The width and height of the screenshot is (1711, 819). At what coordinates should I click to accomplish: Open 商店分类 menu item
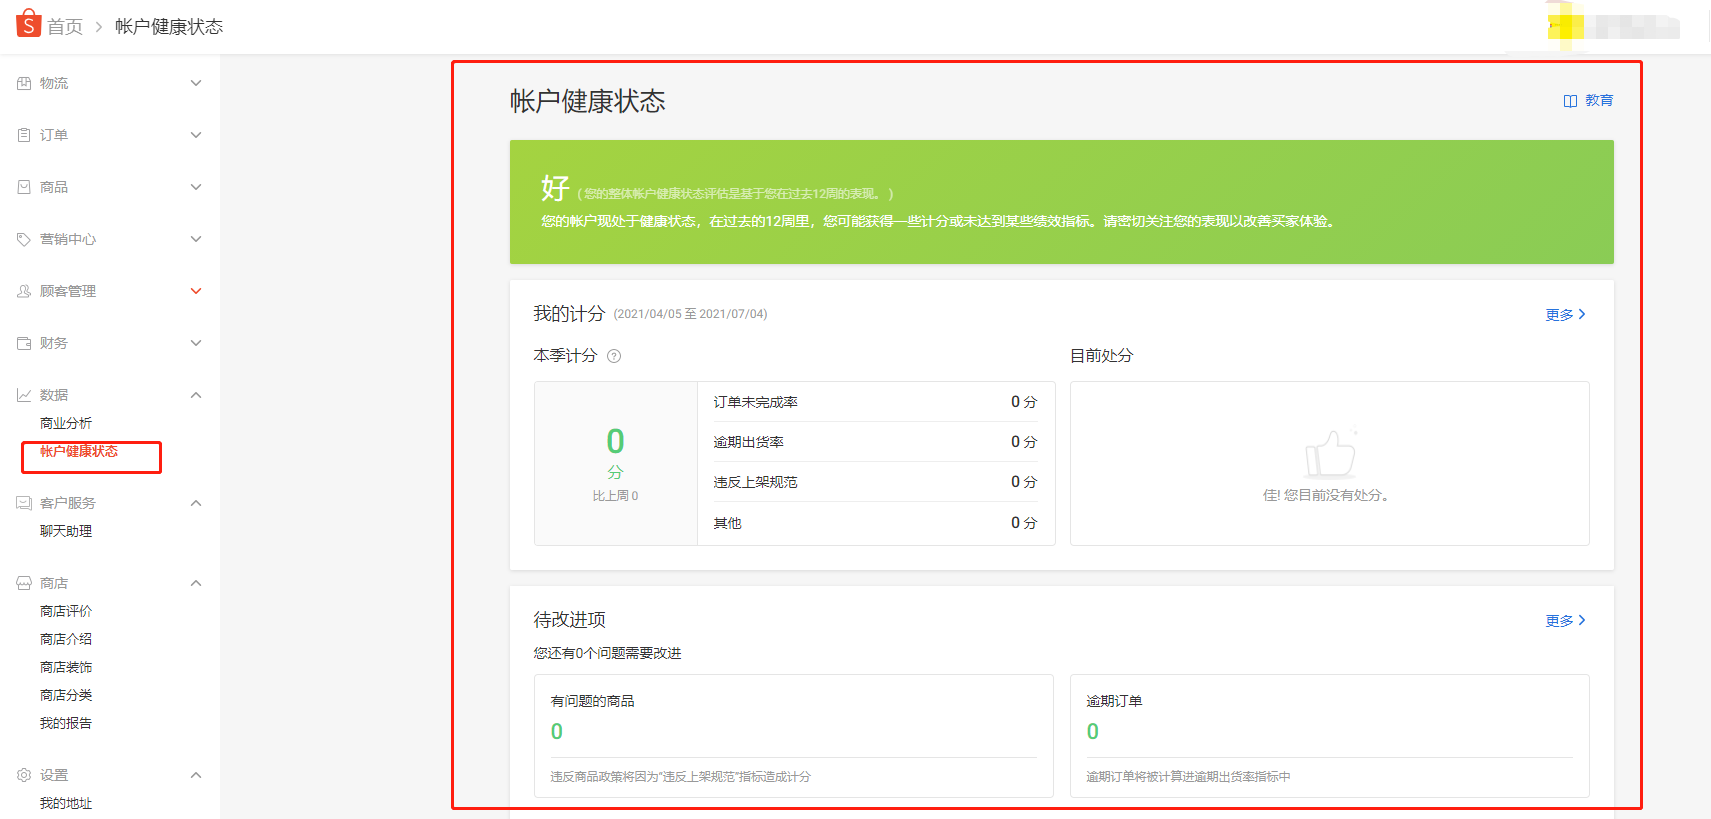click(x=66, y=695)
